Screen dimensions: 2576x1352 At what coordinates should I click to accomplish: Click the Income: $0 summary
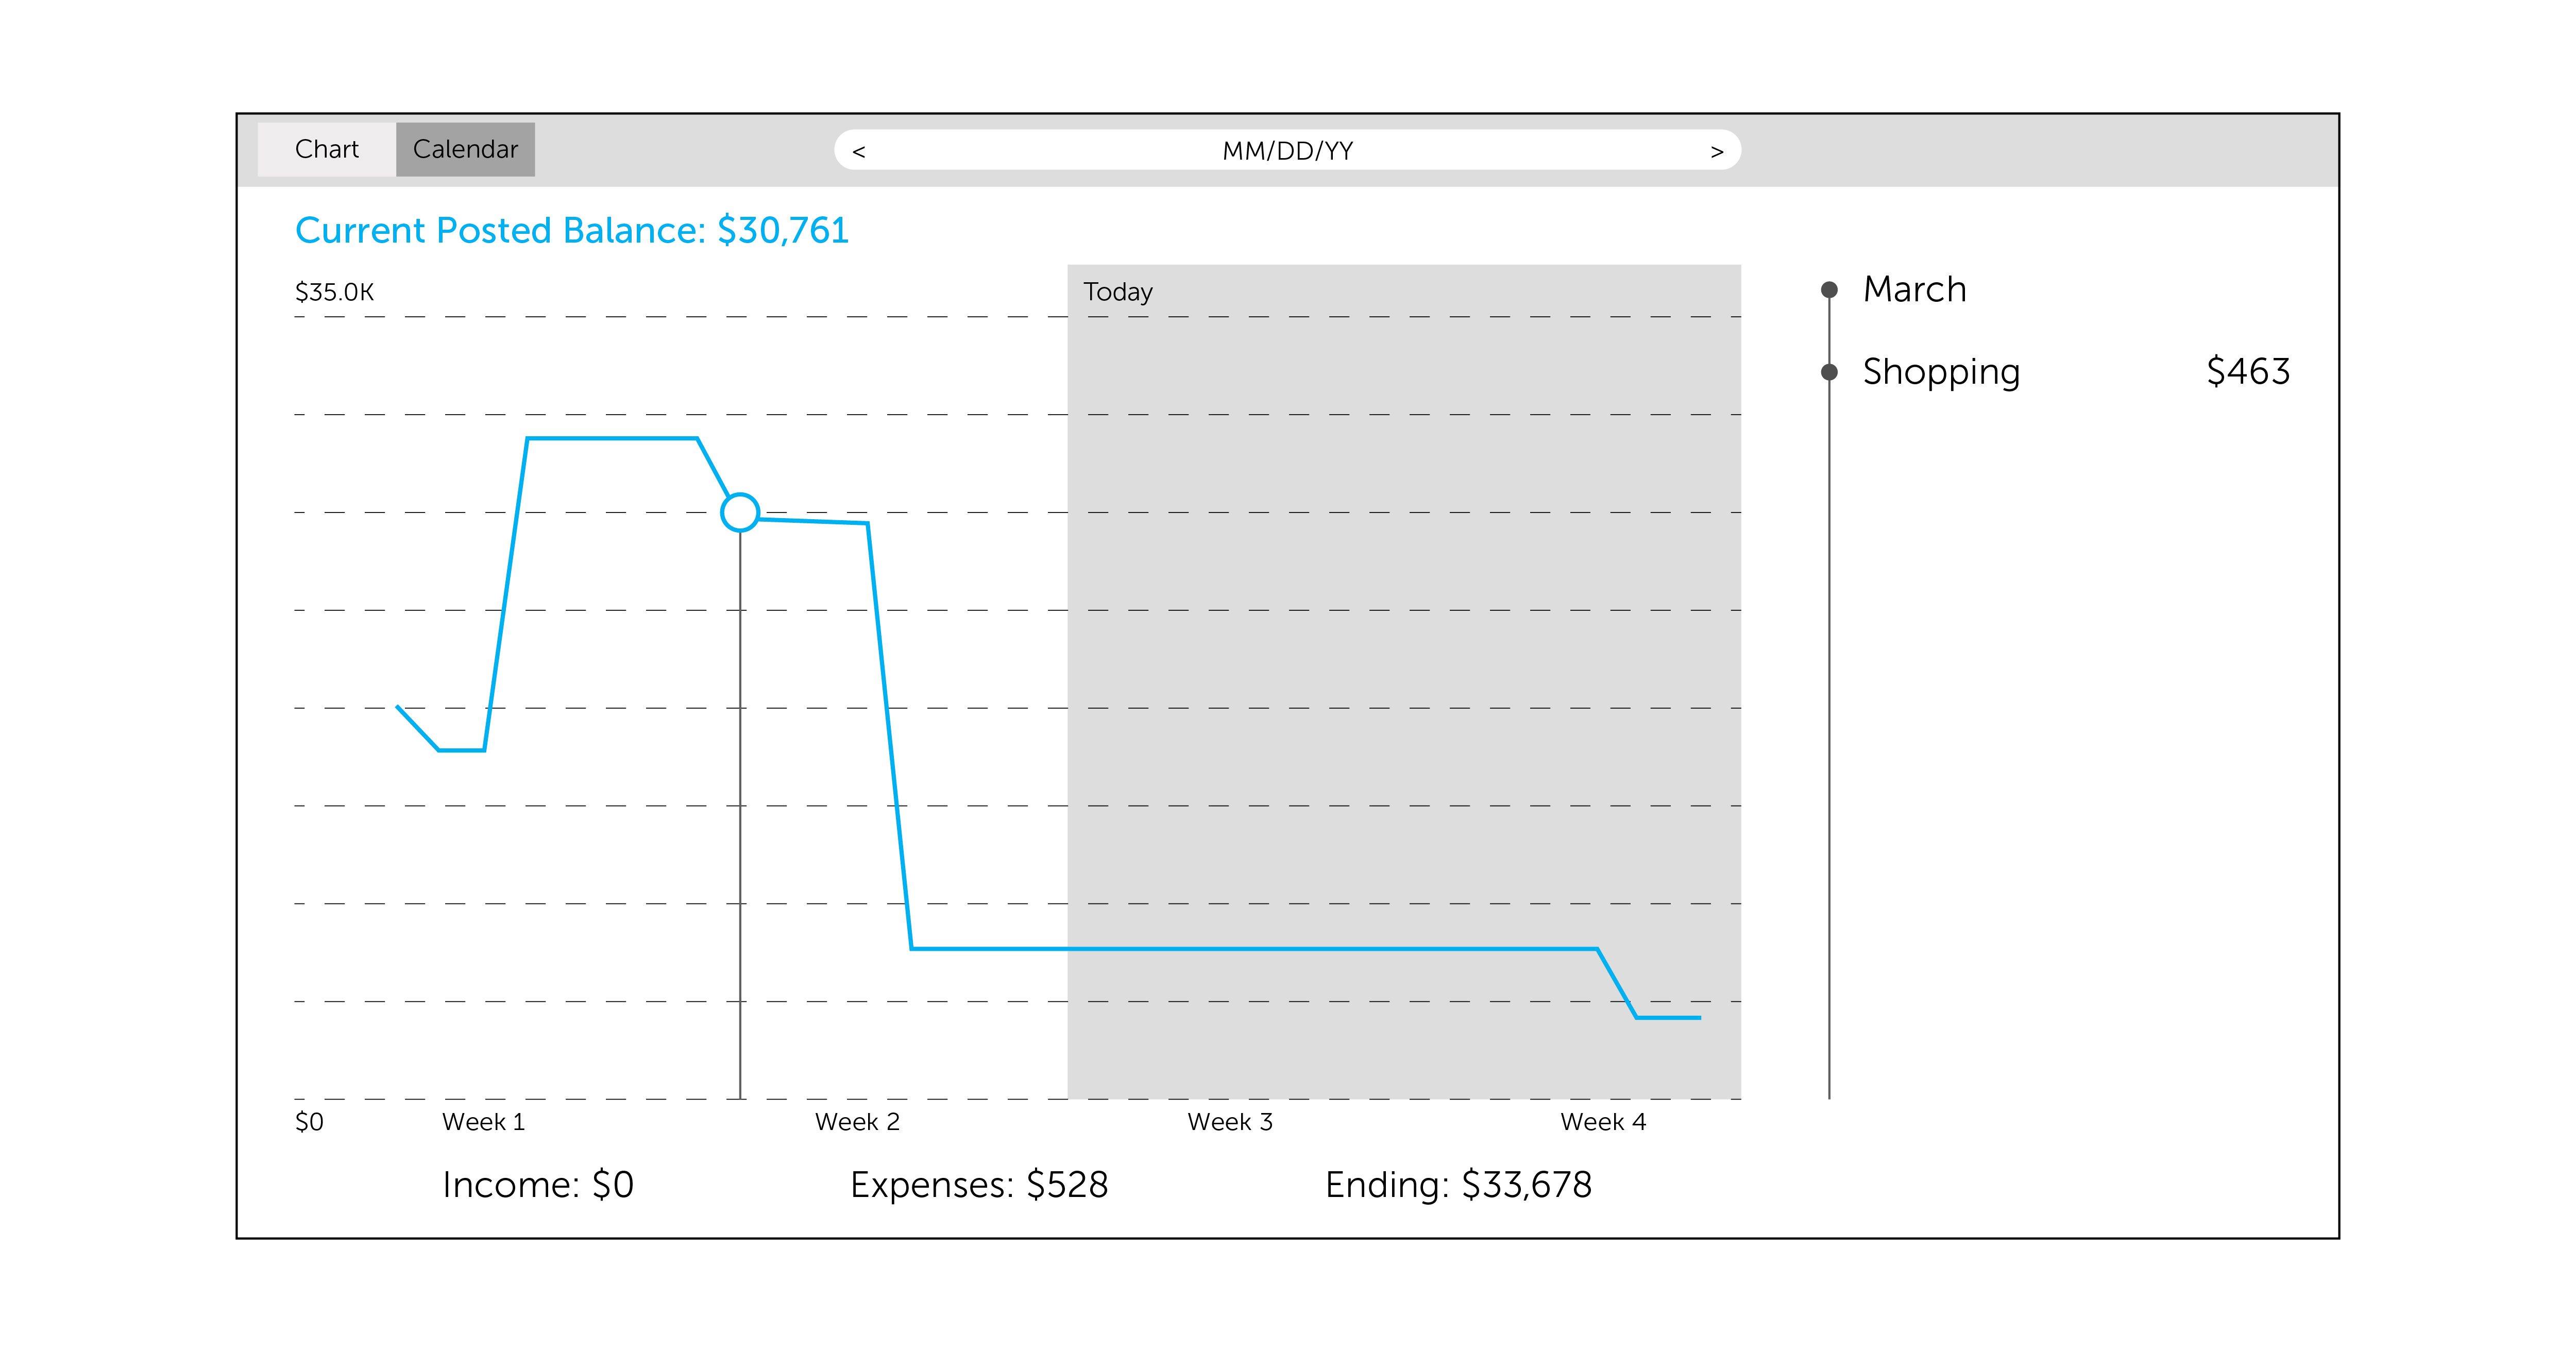(538, 1185)
